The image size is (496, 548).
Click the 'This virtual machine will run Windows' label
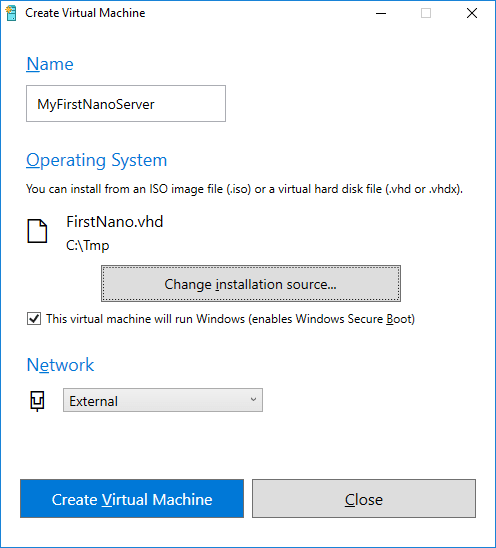click(230, 319)
